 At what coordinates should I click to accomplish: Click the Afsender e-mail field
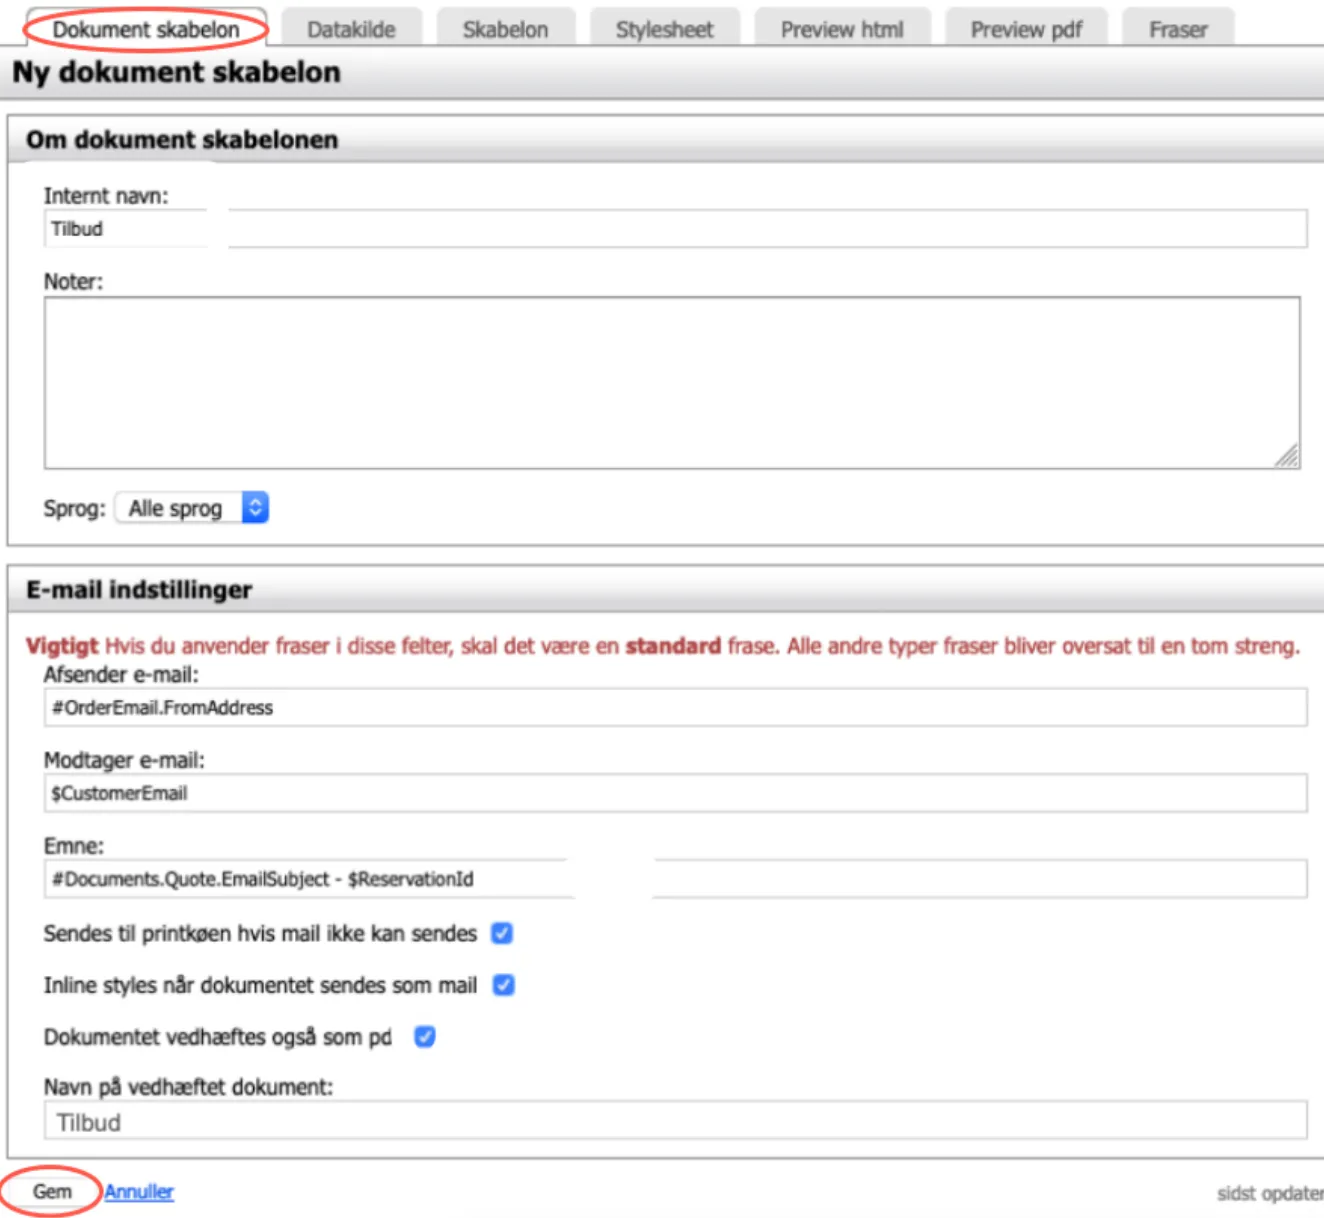[675, 708]
